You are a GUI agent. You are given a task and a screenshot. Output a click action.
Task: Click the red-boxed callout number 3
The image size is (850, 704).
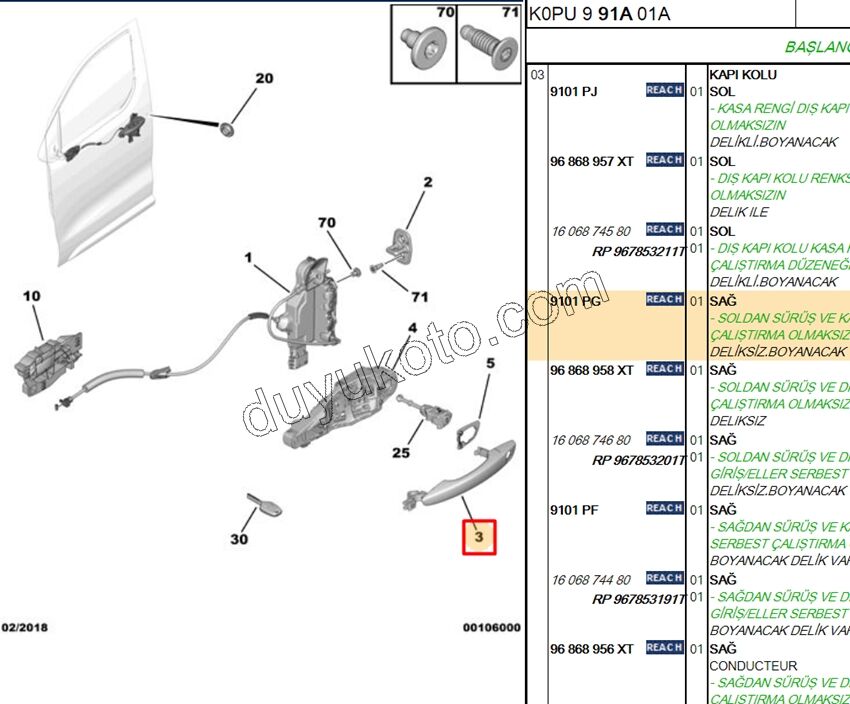coord(478,538)
